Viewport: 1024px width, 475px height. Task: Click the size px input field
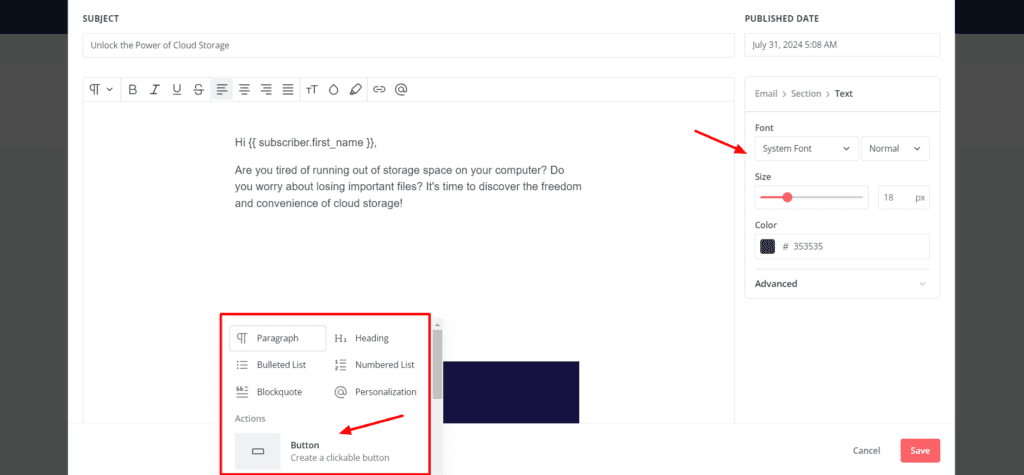coord(903,197)
